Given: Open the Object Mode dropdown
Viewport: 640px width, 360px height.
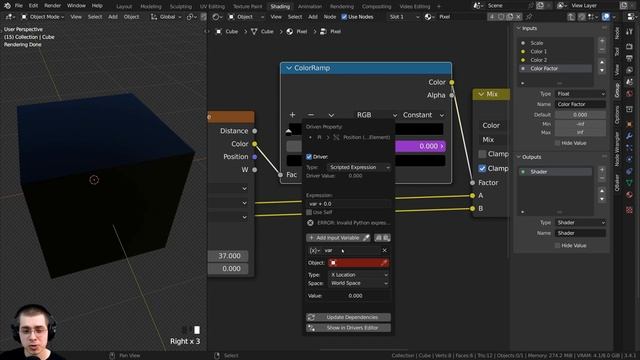Looking at the screenshot, I should tap(42, 17).
